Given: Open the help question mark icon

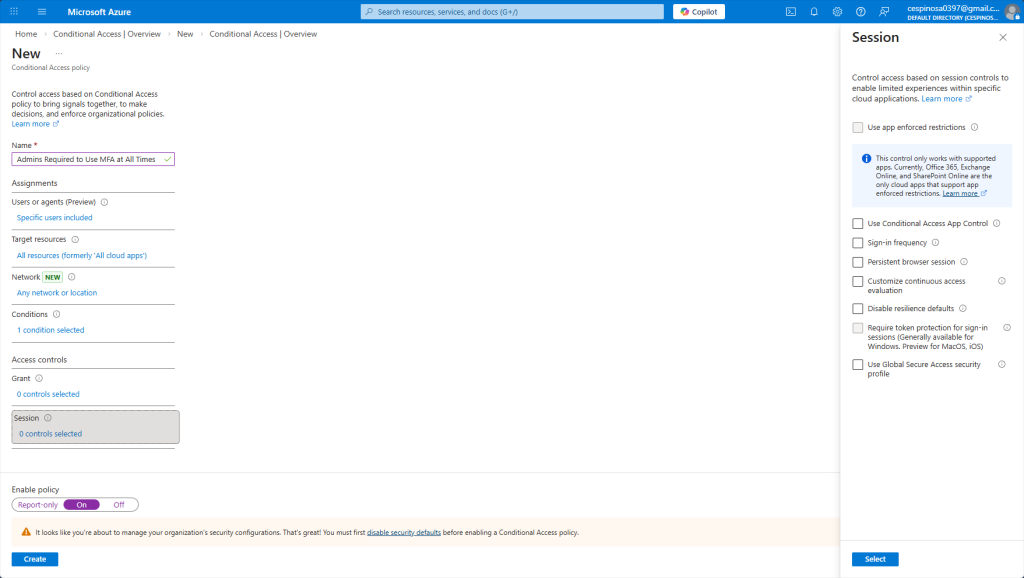Looking at the screenshot, I should tap(860, 11).
